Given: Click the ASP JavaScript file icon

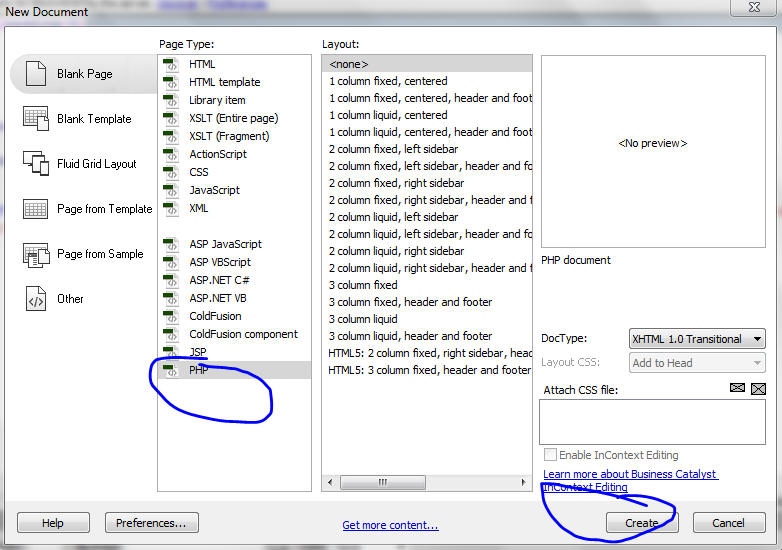Looking at the screenshot, I should (x=171, y=244).
